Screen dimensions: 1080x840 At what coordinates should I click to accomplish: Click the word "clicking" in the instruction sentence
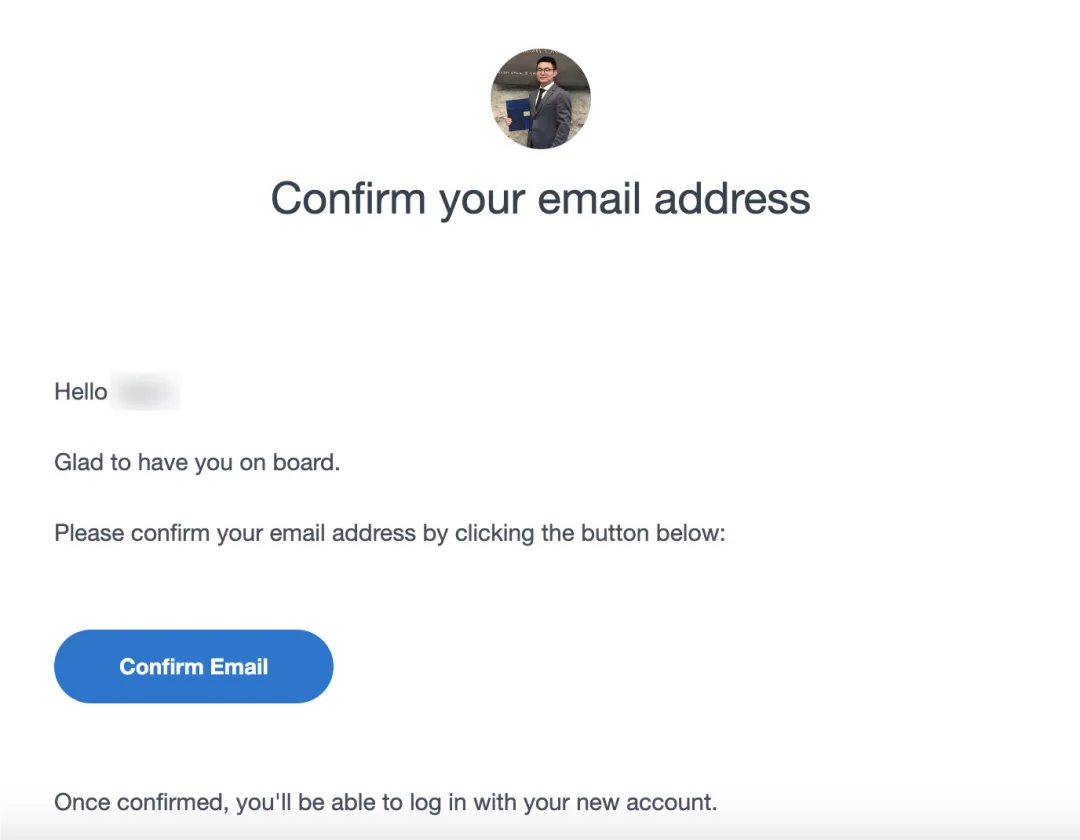tap(495, 534)
